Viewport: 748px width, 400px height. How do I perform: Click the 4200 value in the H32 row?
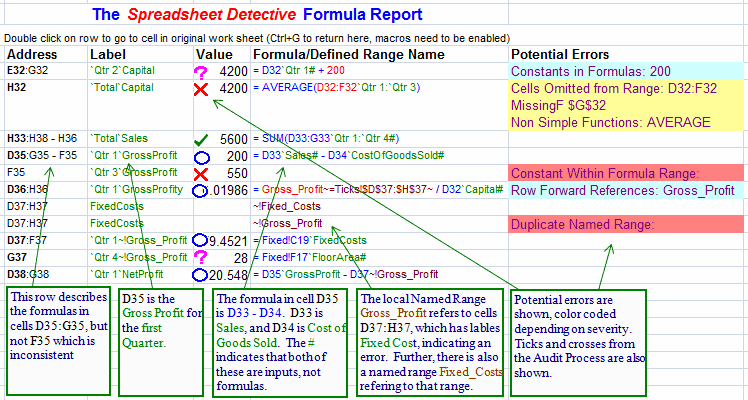(234, 89)
